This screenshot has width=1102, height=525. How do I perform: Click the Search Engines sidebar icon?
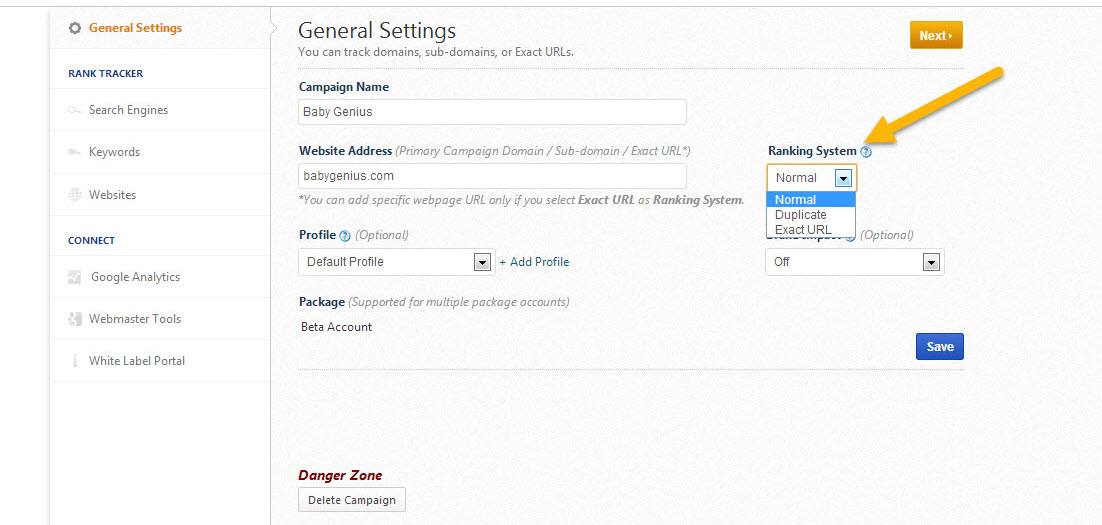tap(74, 110)
